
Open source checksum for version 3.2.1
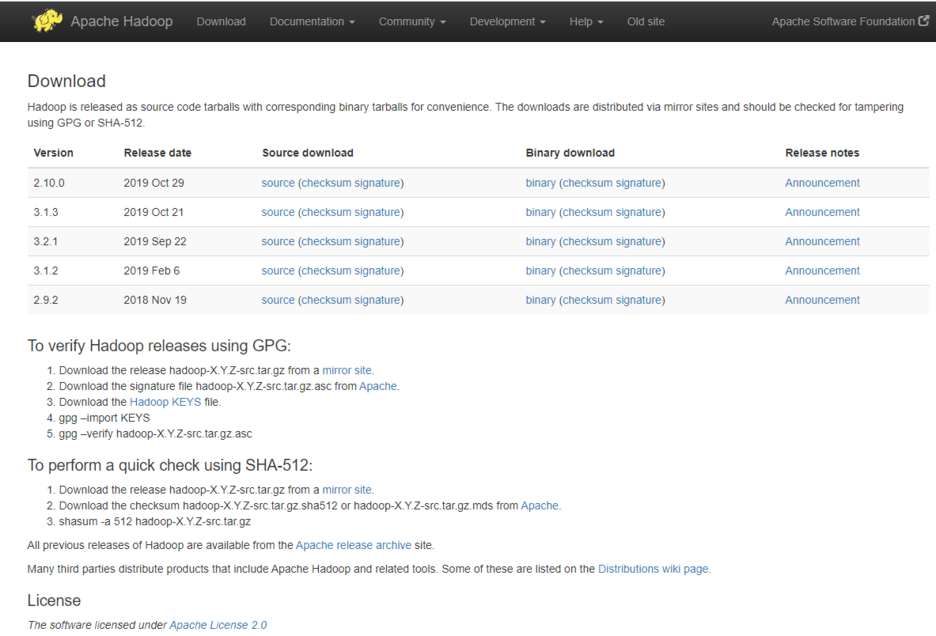click(x=326, y=241)
